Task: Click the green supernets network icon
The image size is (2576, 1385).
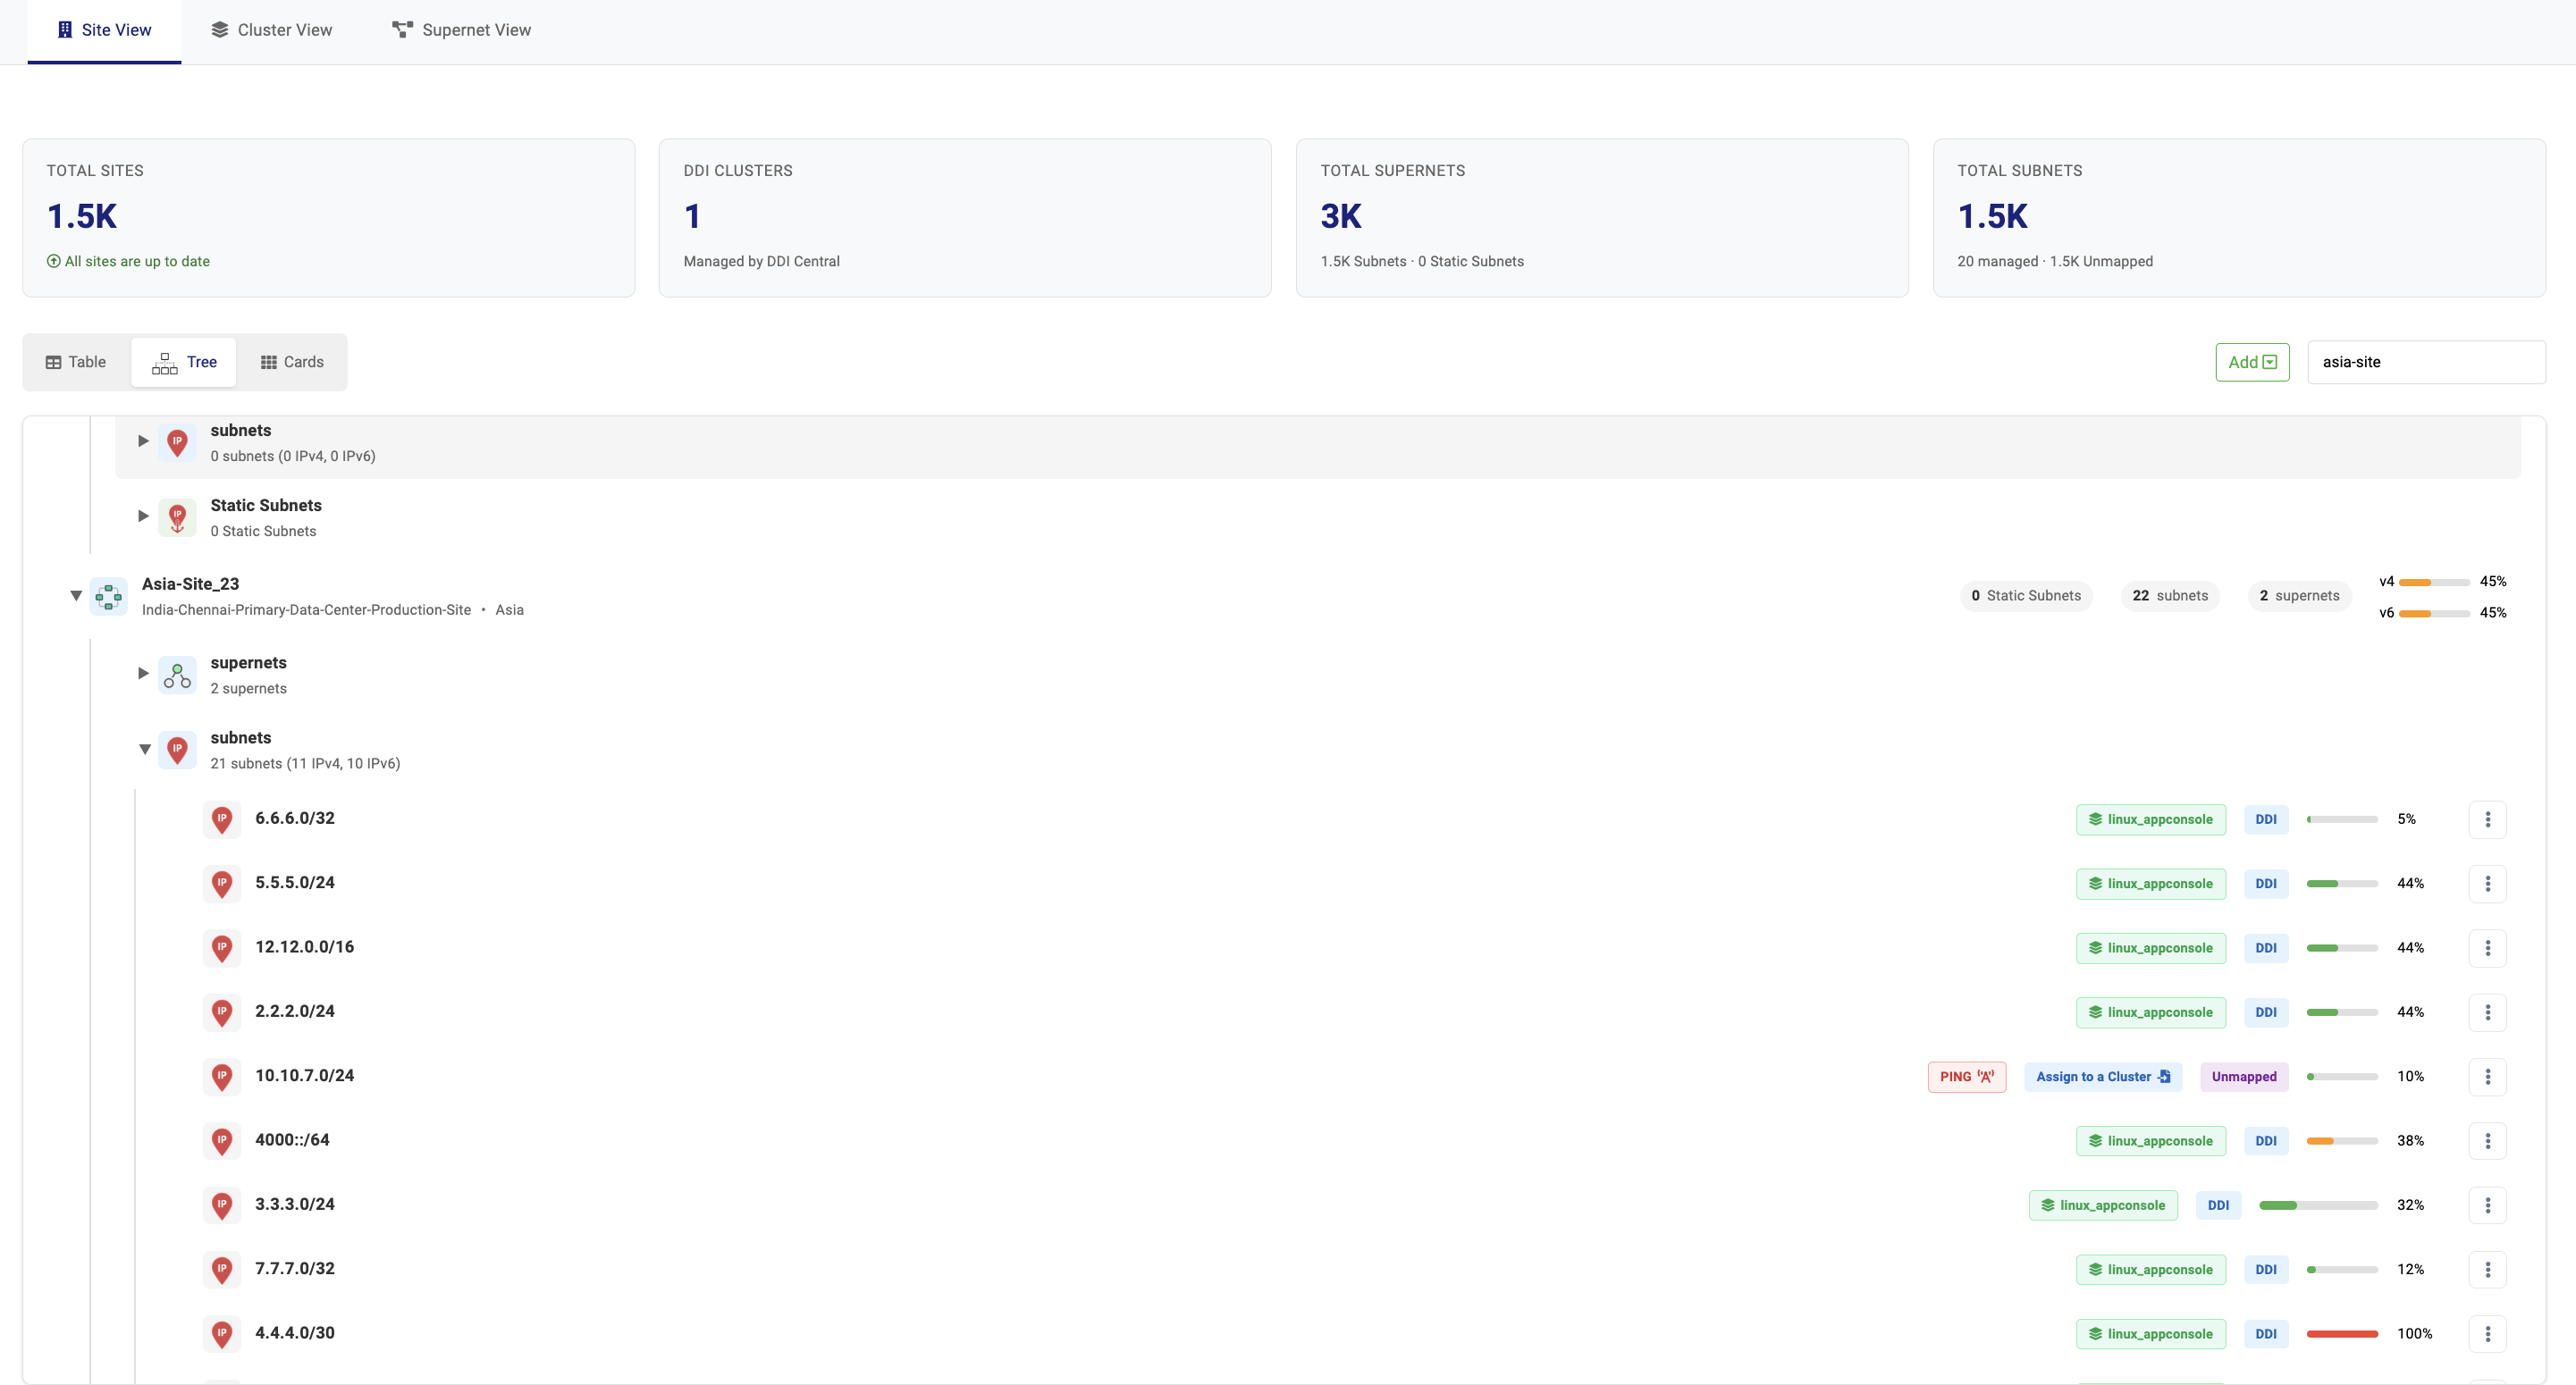Action: pos(177,675)
